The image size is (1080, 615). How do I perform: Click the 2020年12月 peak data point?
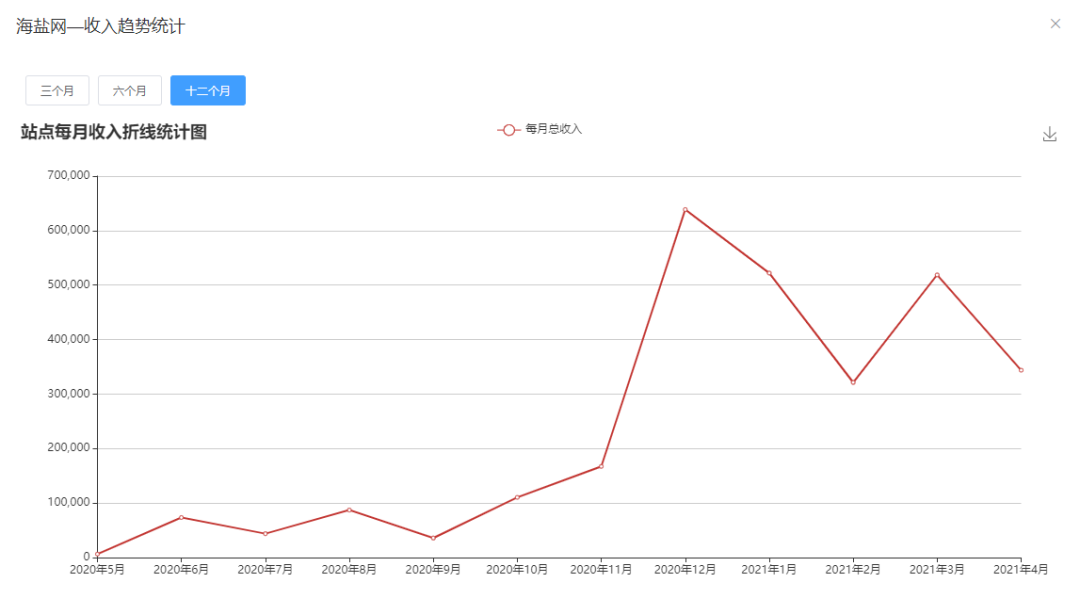click(x=685, y=209)
